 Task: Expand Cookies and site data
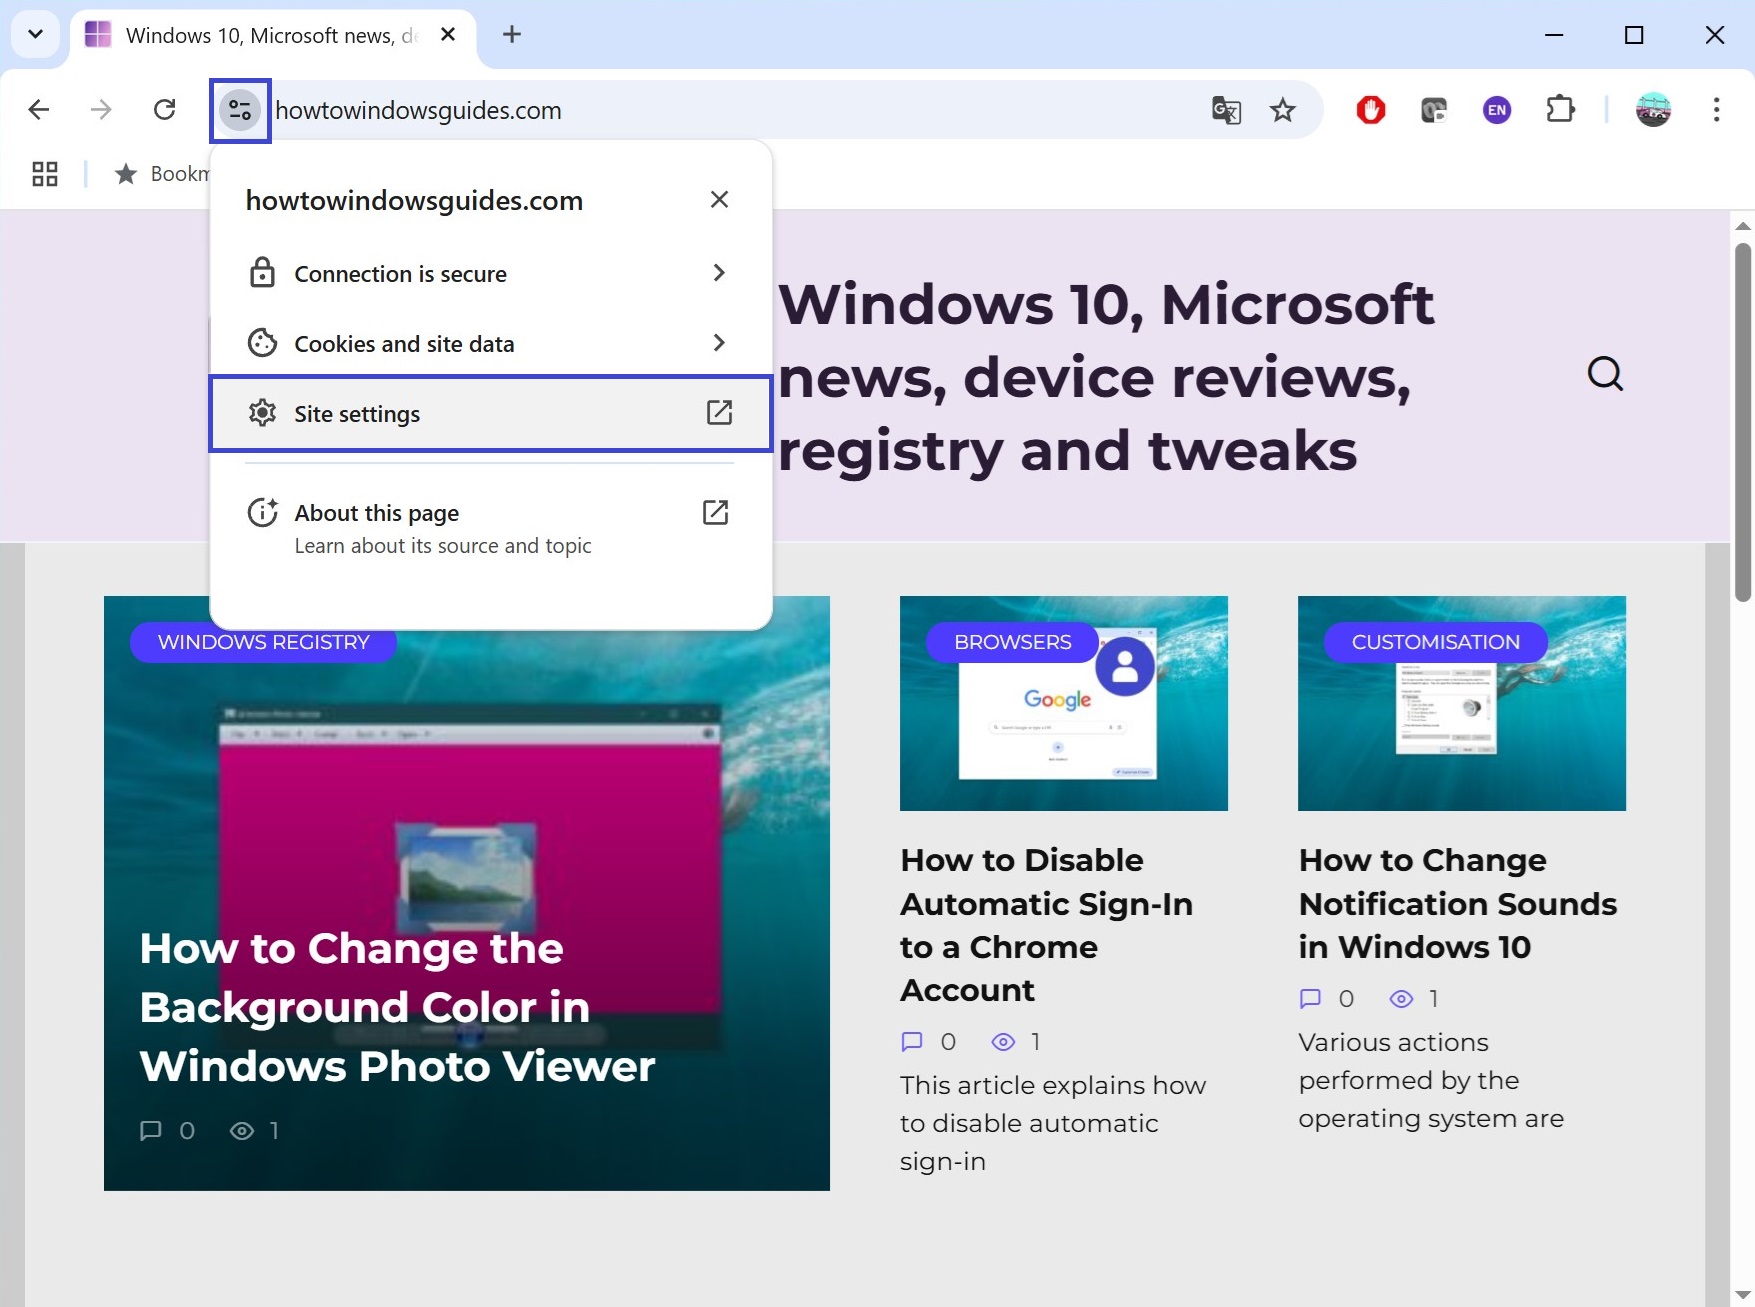pyautogui.click(x=490, y=343)
